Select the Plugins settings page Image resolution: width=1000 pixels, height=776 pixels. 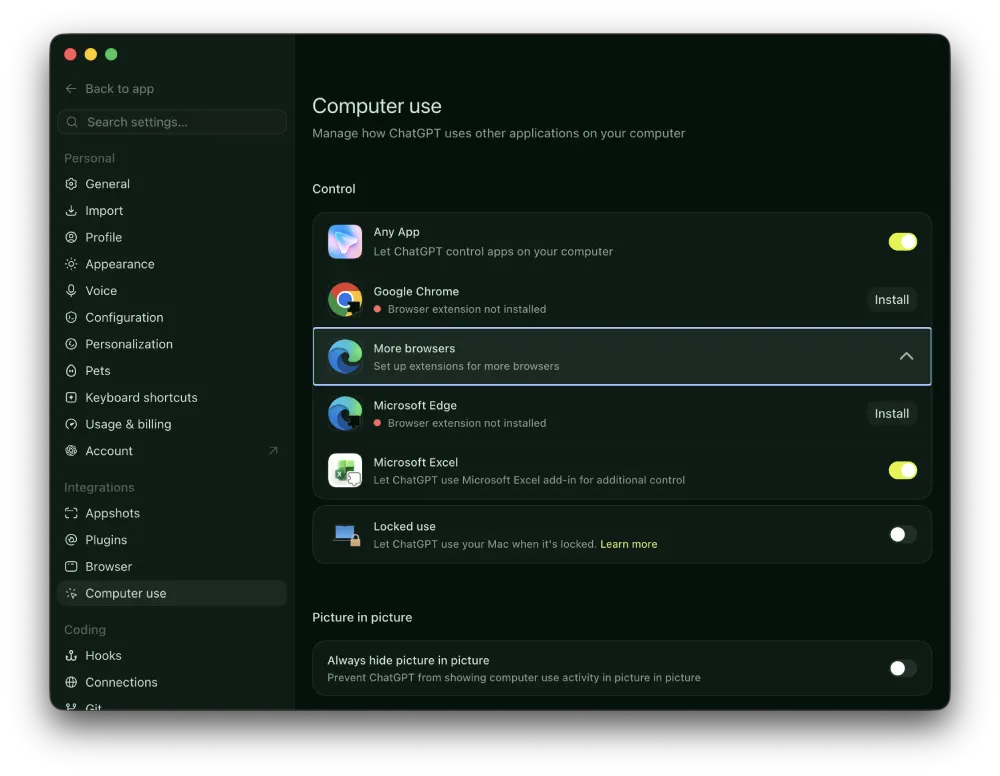coord(172,539)
